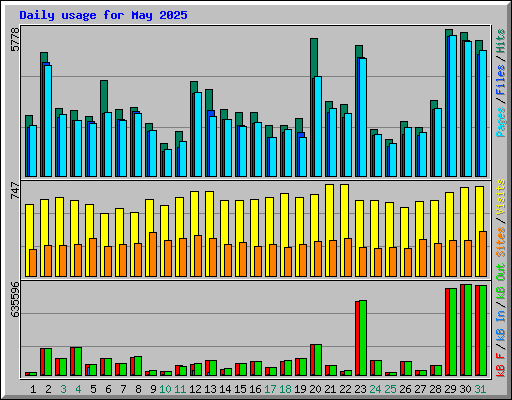Click day label 21 on the x-axis
The image size is (512, 400).
coord(330,389)
